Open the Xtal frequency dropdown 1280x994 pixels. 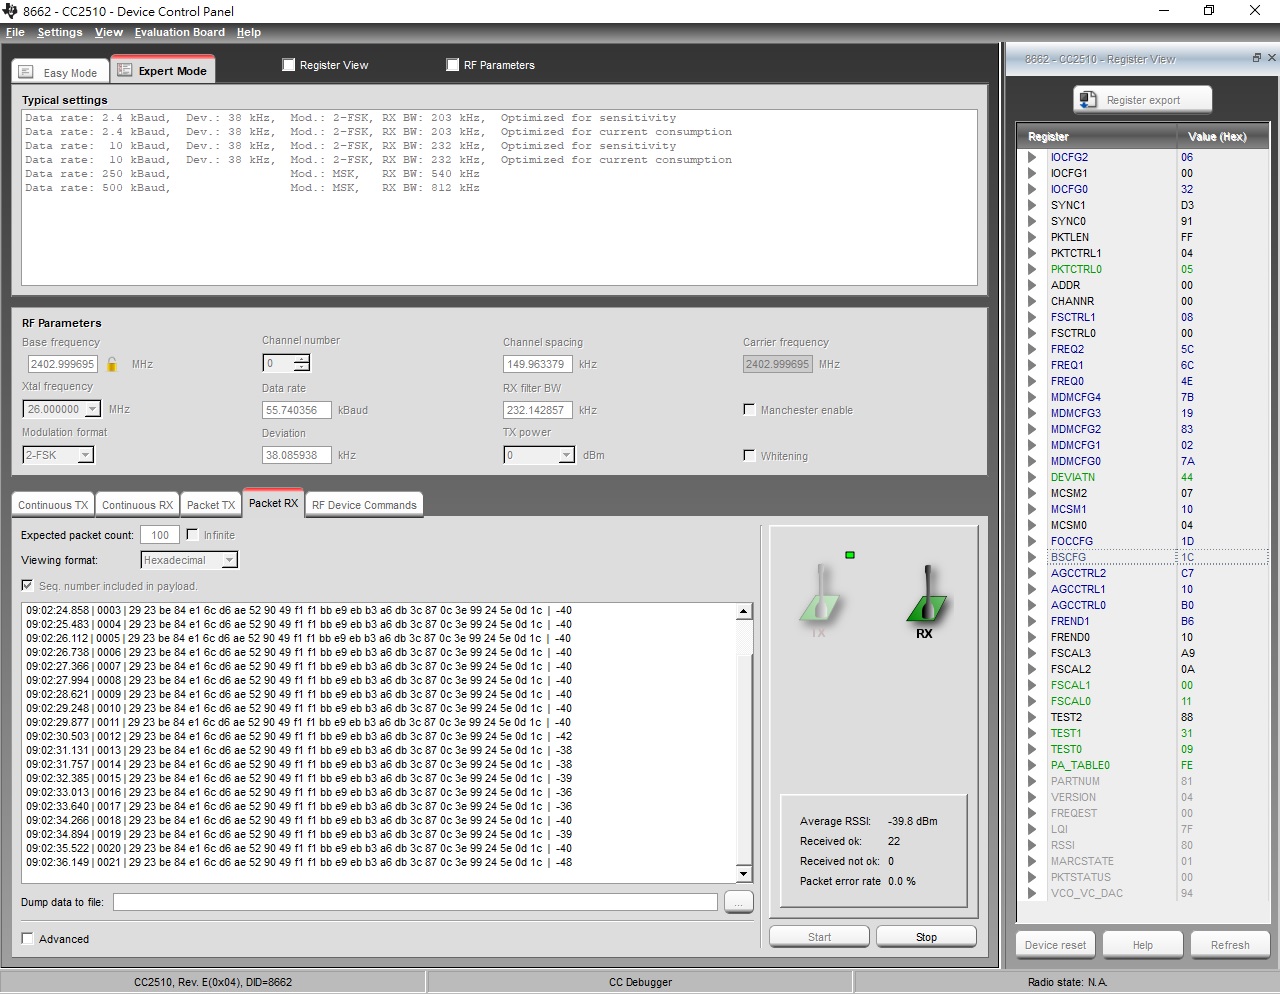92,409
